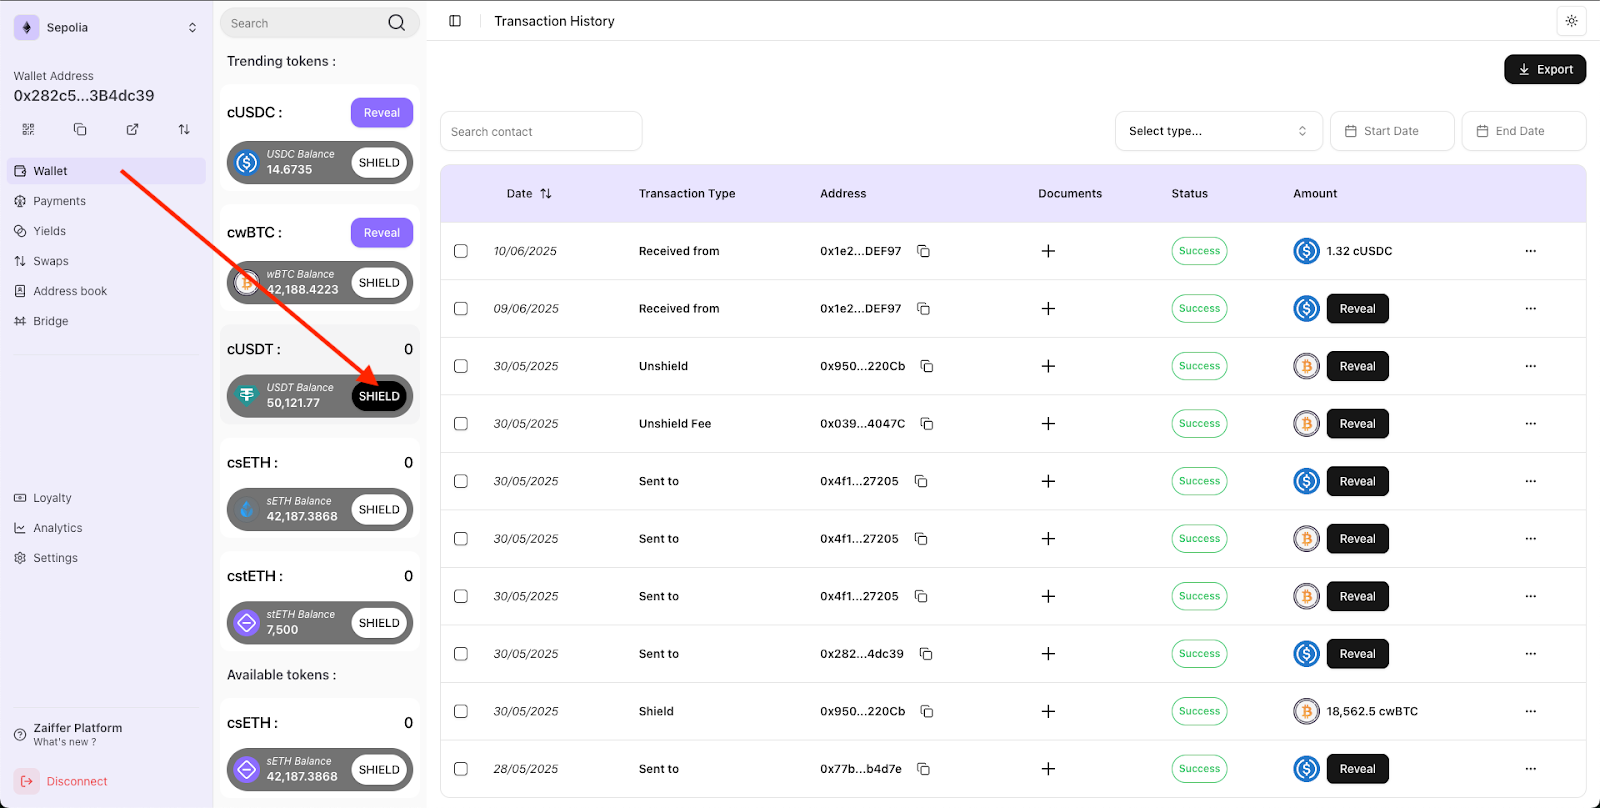Open more options for 10/06/2025 row

(x=1530, y=251)
